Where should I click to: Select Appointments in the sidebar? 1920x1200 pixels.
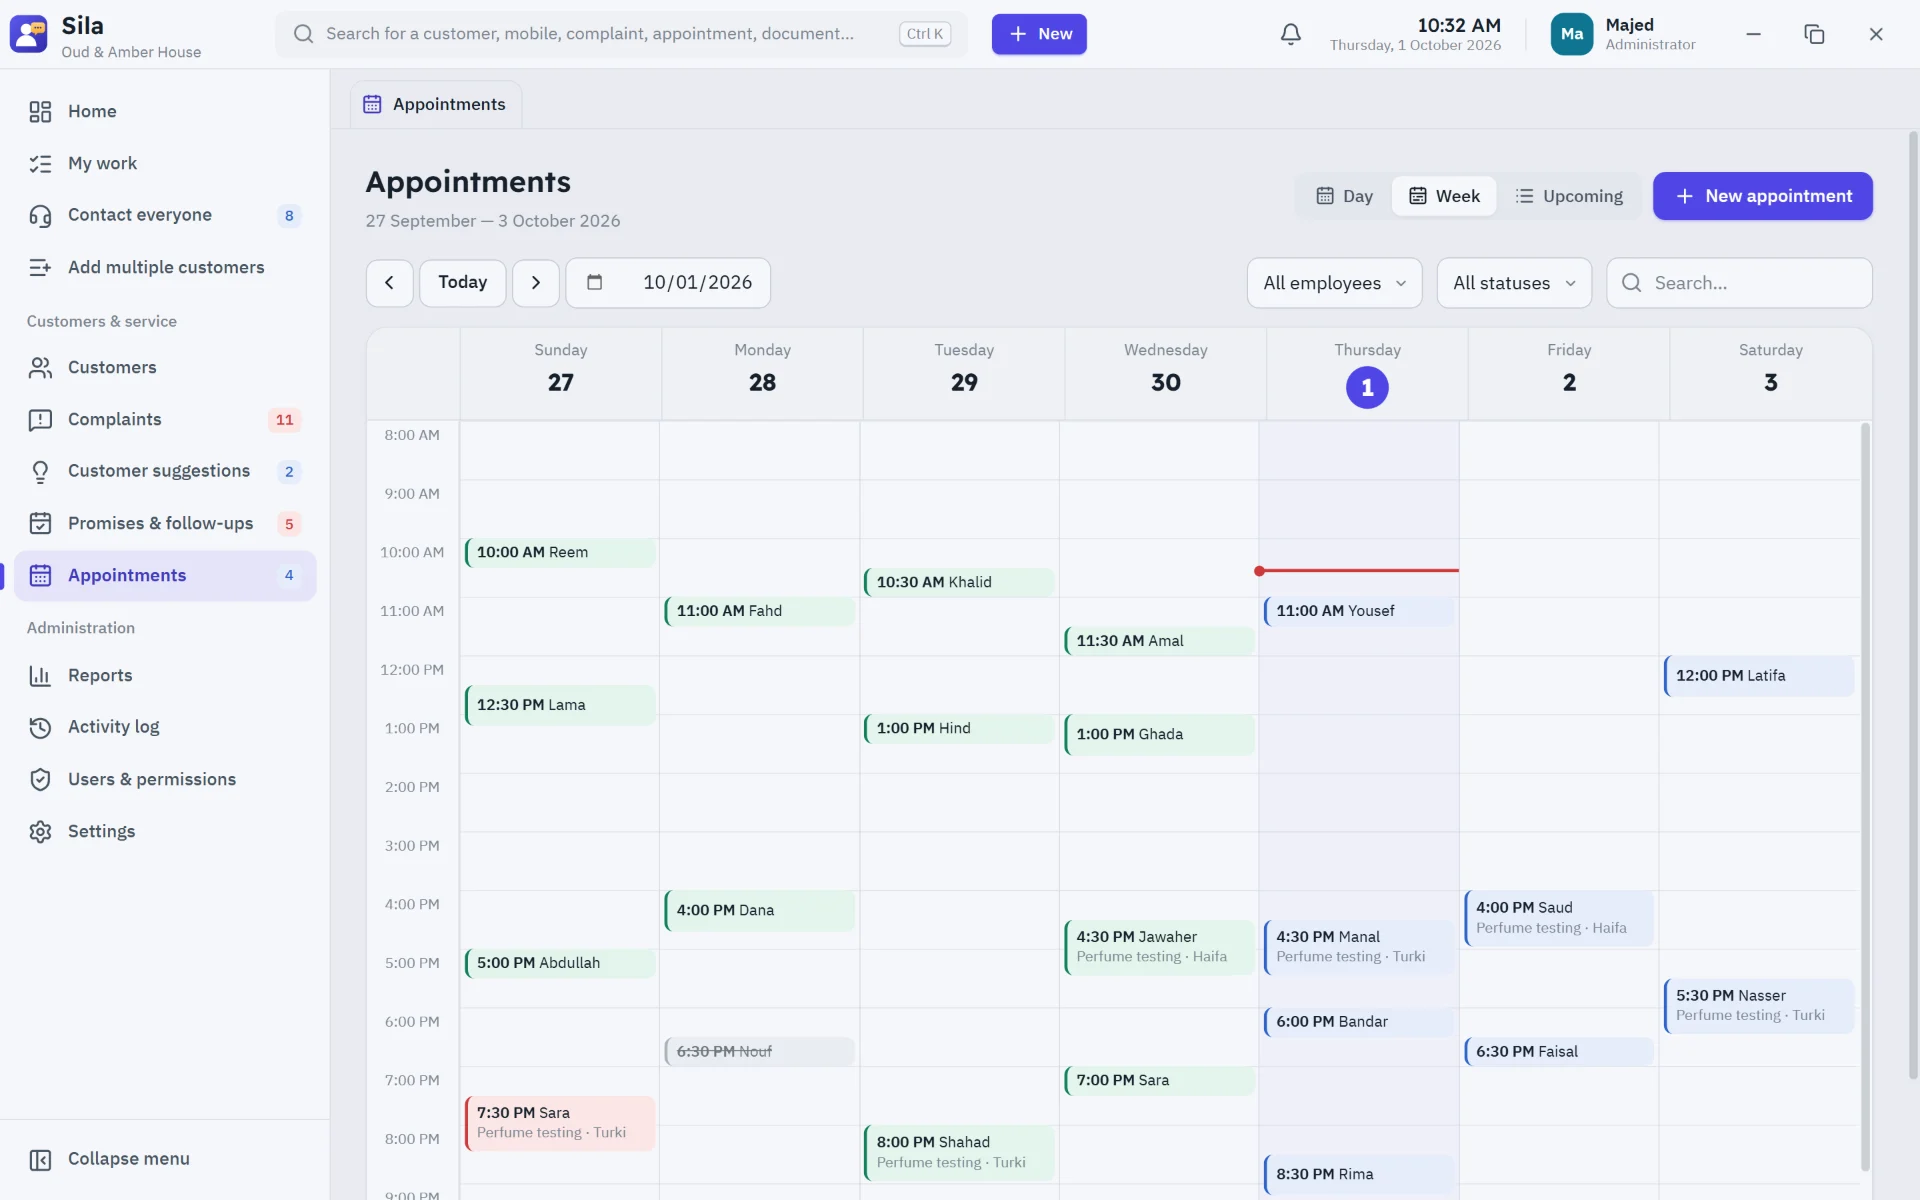tap(165, 575)
